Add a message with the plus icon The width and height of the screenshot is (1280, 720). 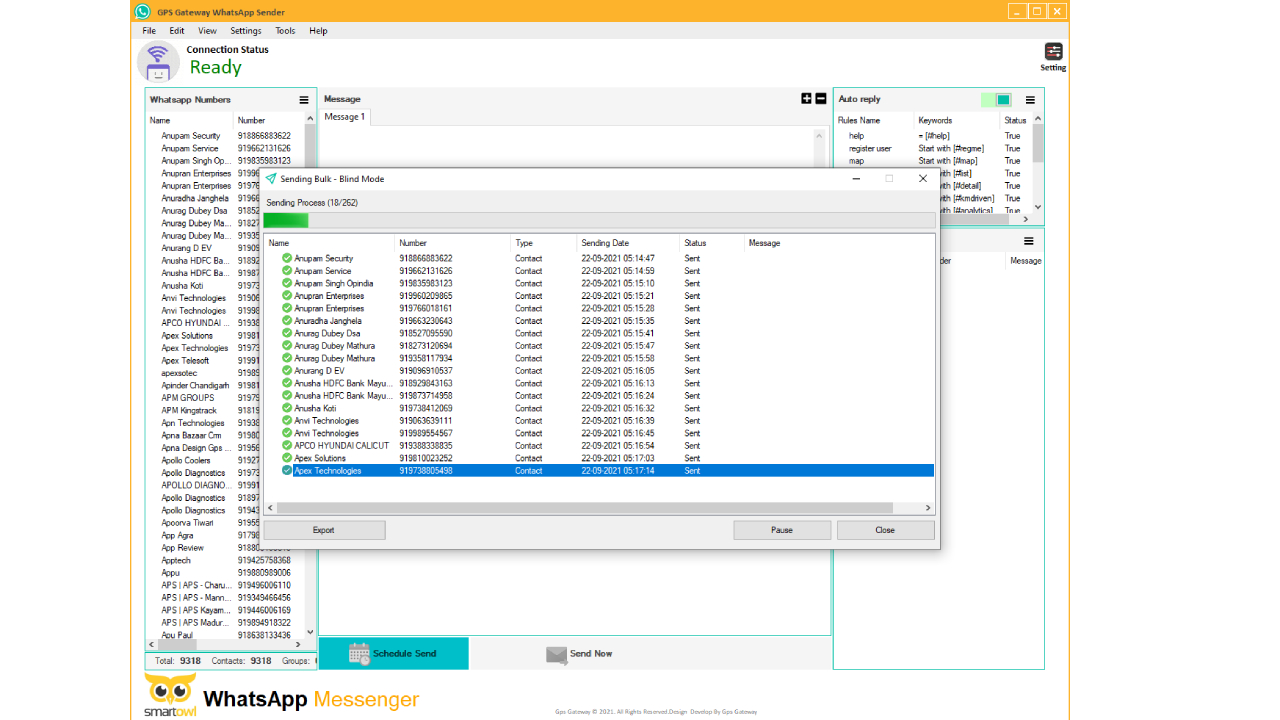click(807, 98)
